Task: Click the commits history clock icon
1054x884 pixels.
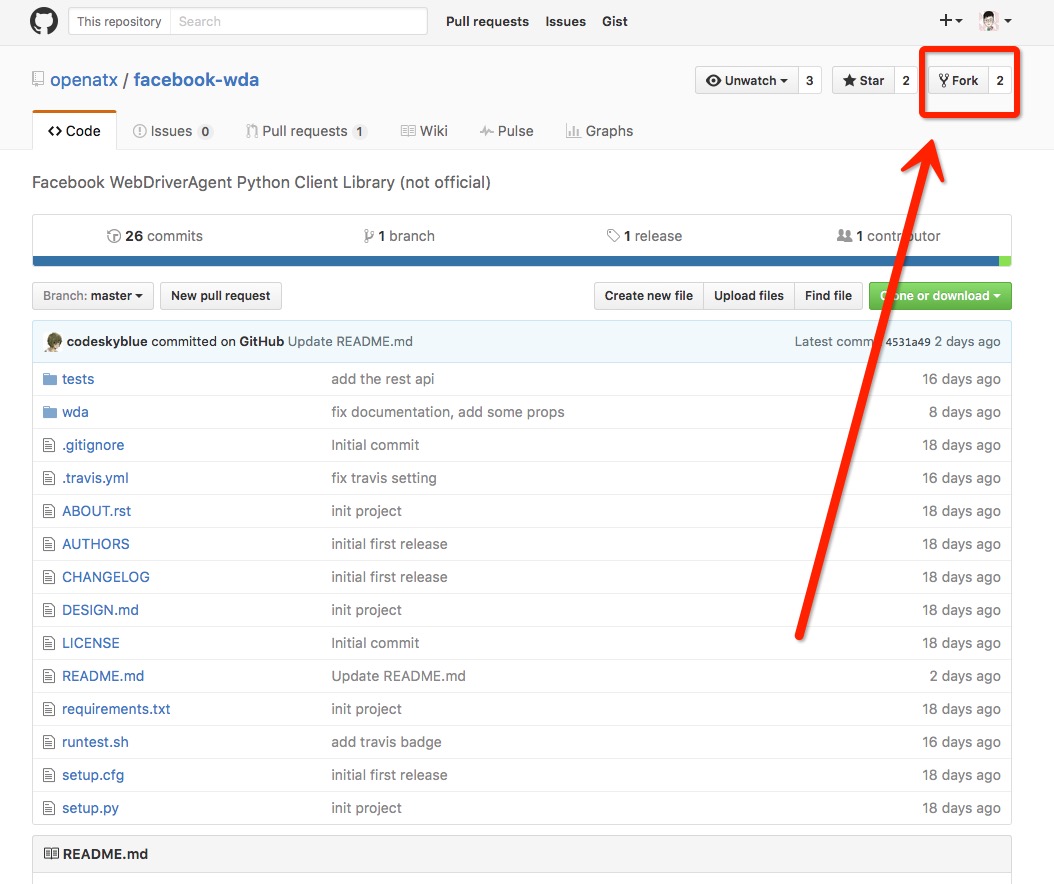Action: click(x=114, y=236)
